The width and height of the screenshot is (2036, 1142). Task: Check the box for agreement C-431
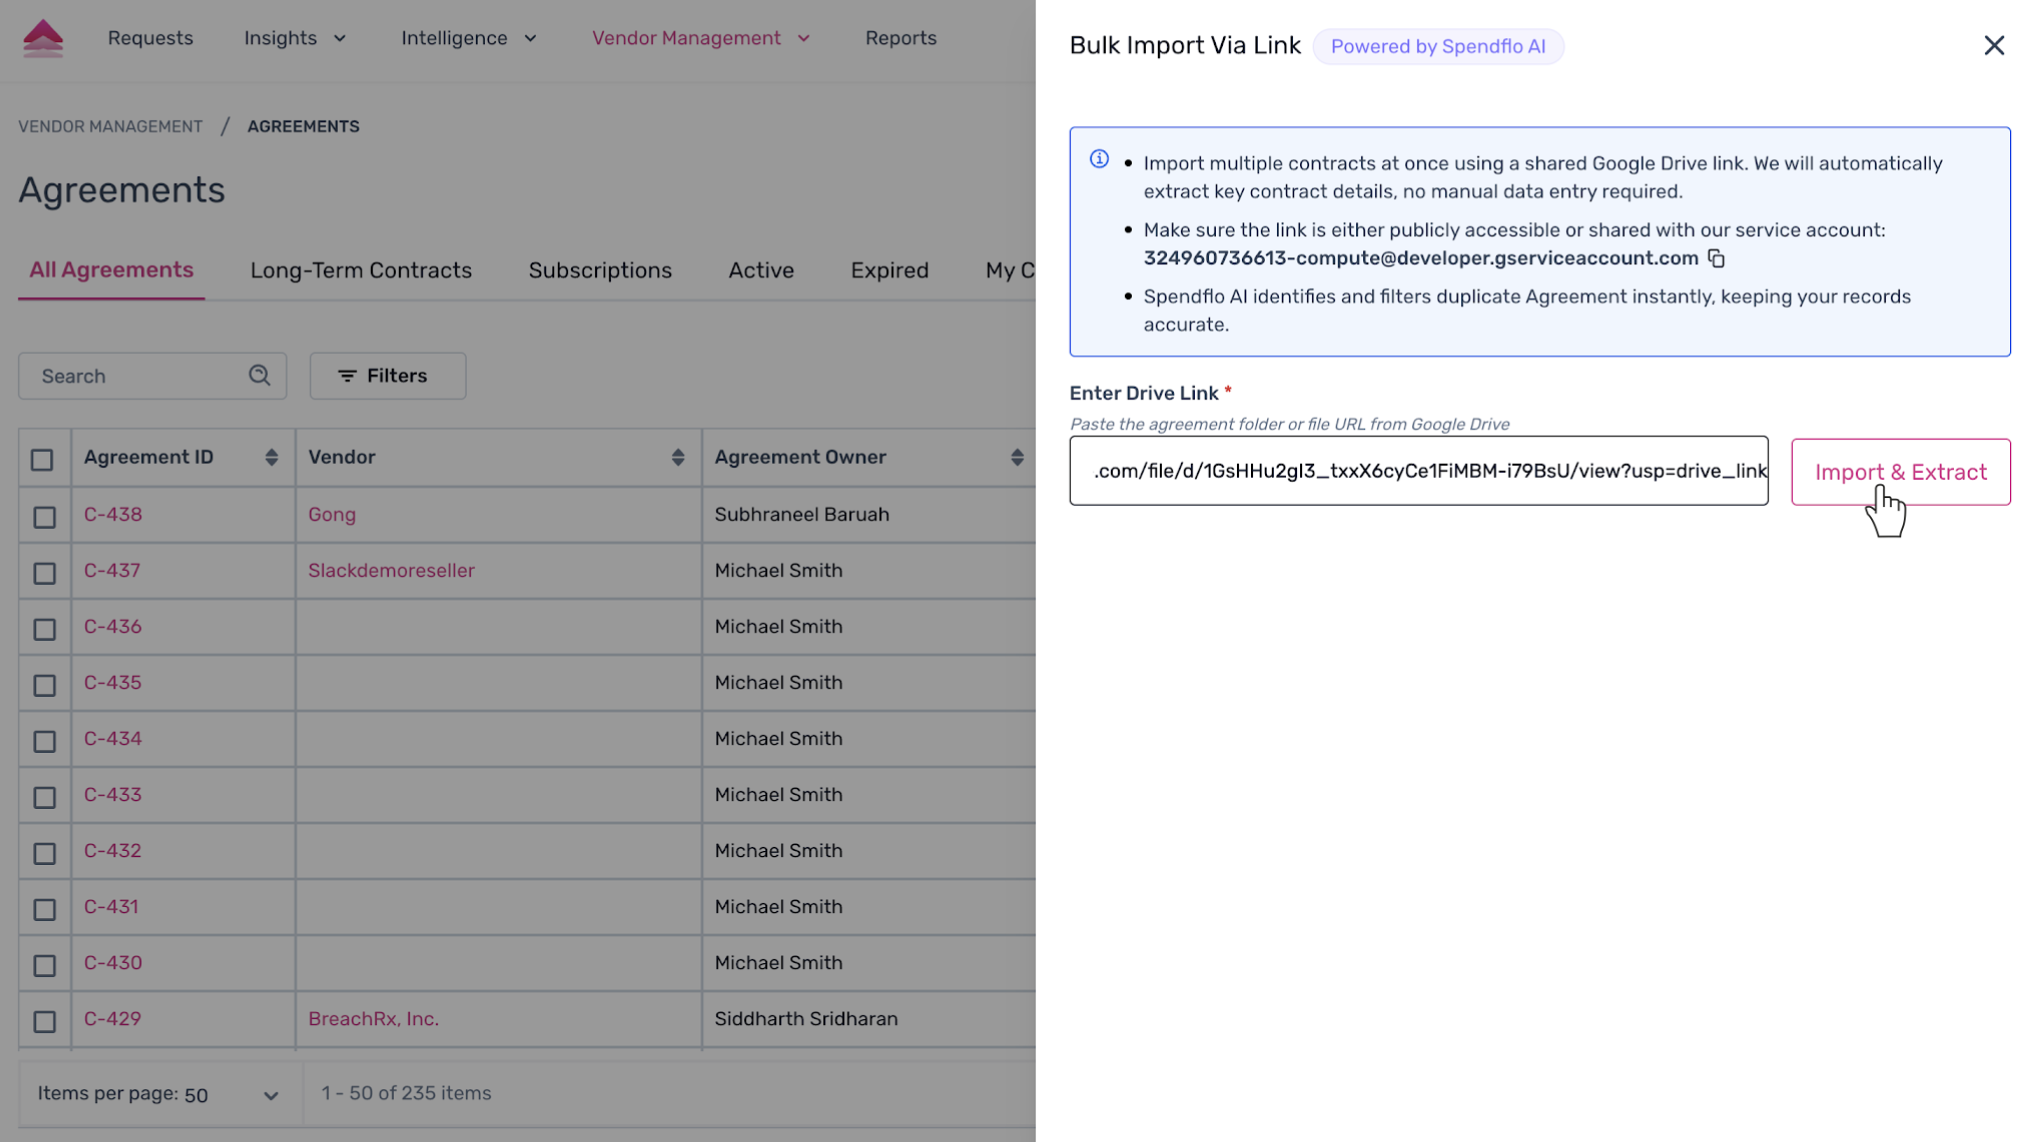[x=44, y=909]
